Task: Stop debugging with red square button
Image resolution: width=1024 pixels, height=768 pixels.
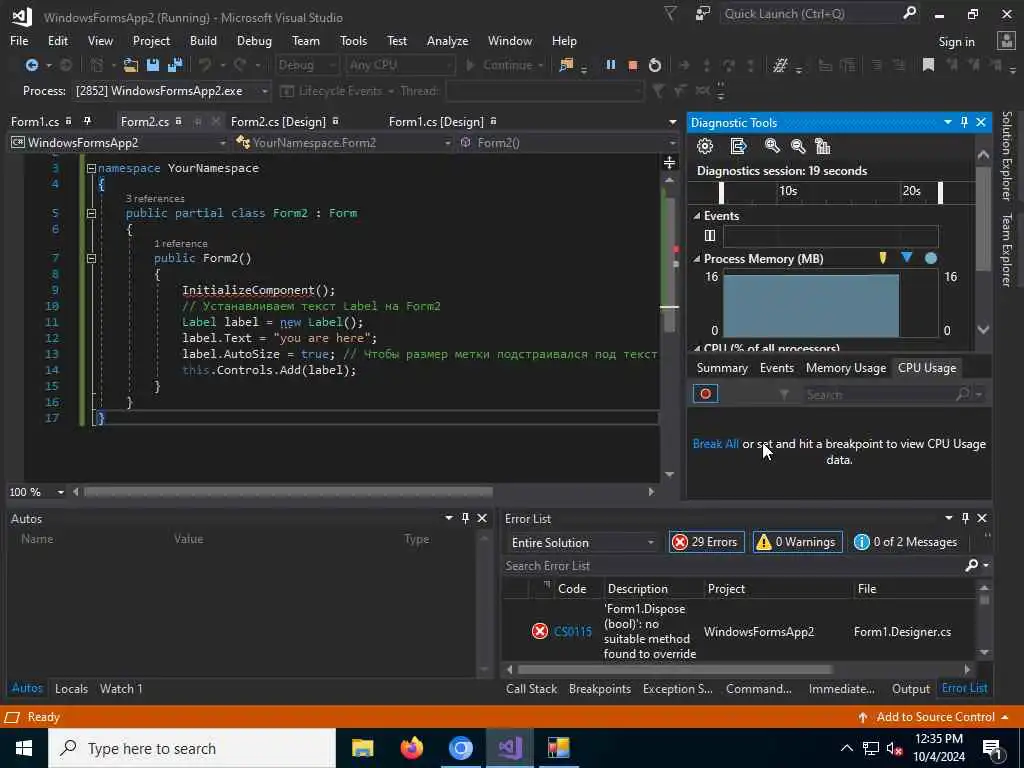Action: pos(632,65)
